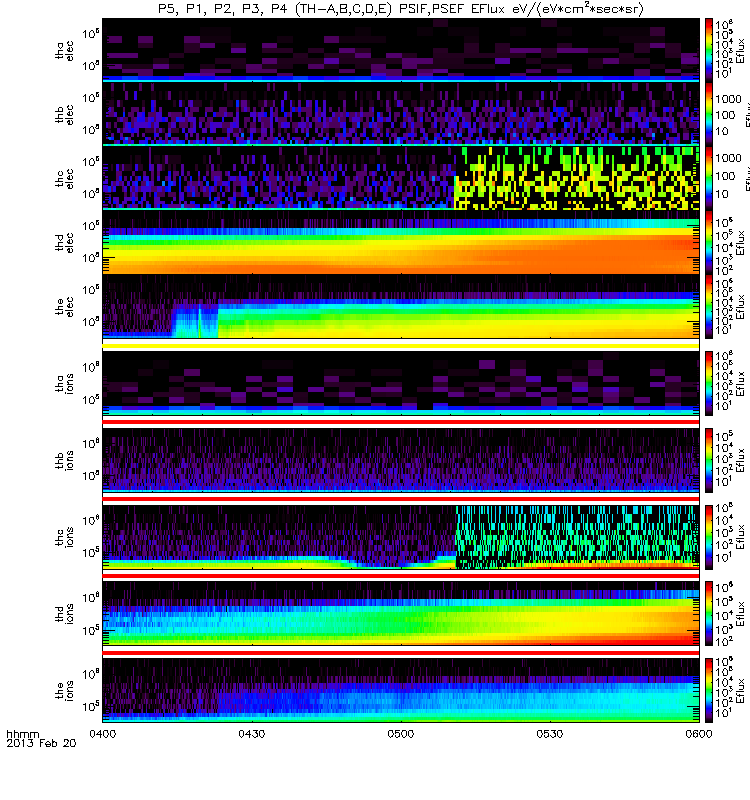Click the plot title text at top

(x=401, y=9)
